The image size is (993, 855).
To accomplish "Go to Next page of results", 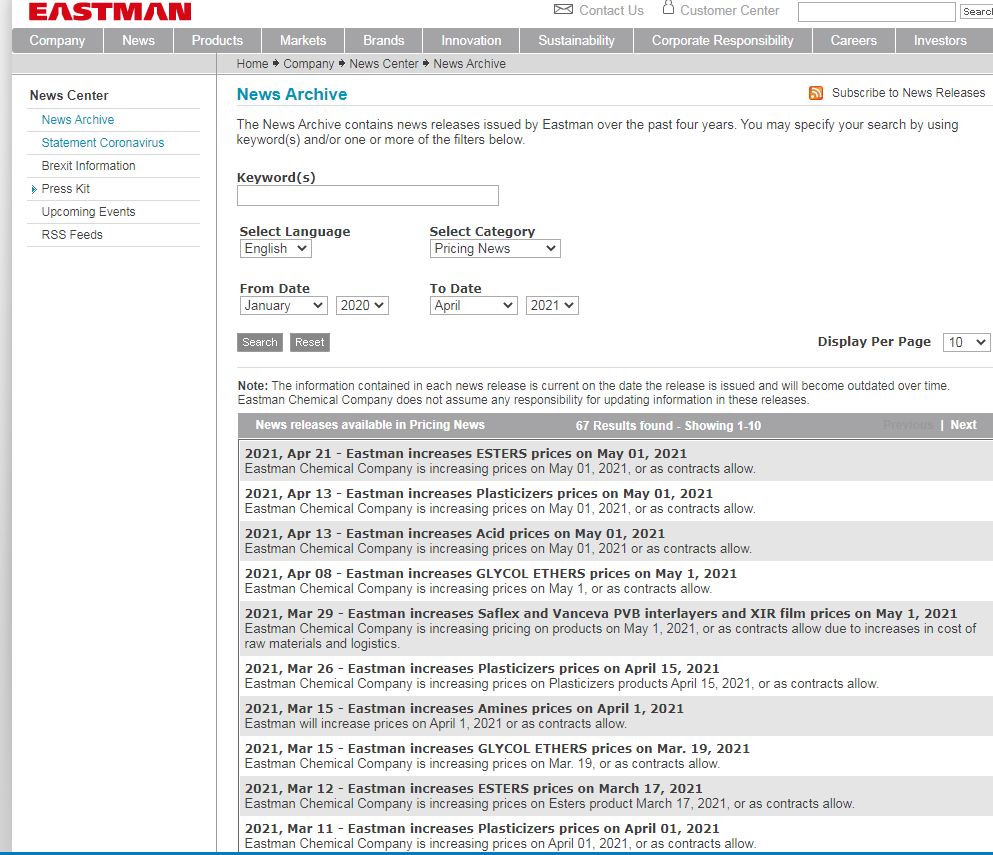I will (x=963, y=425).
